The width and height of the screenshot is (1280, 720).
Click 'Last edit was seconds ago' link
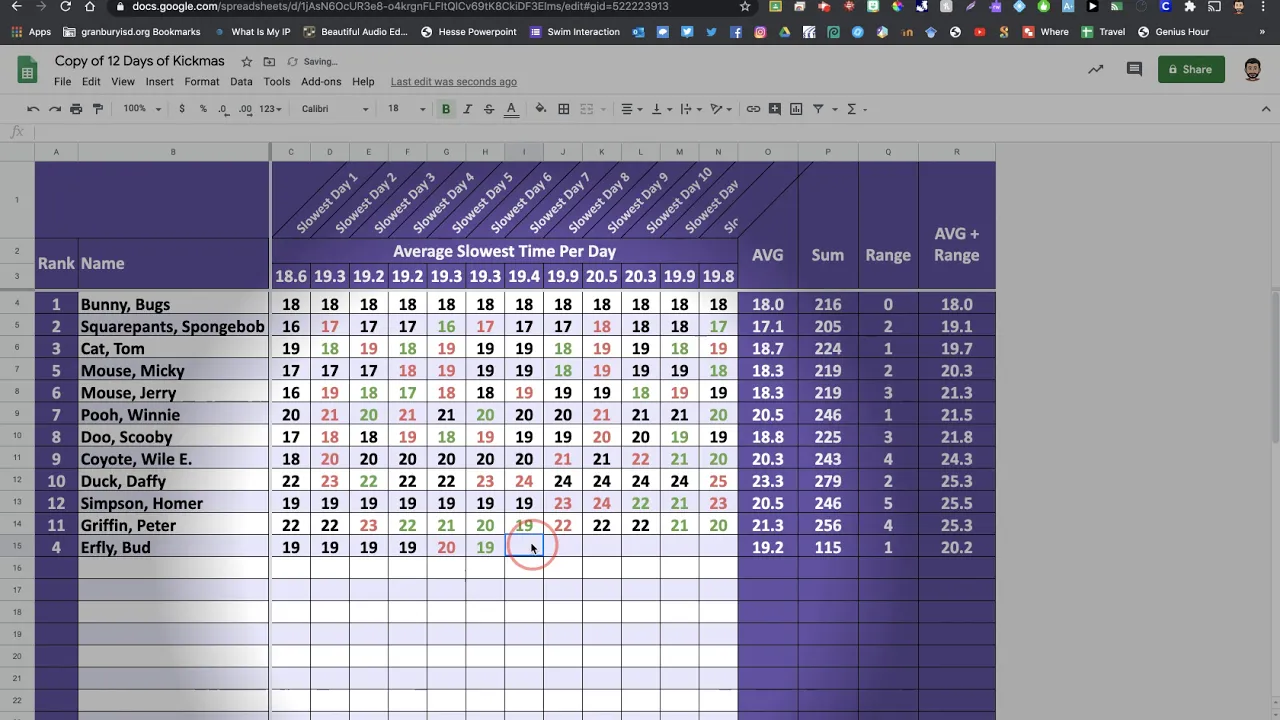tap(454, 82)
